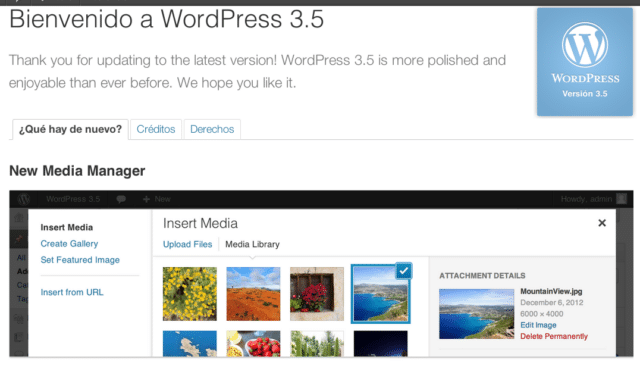Select the island aerial map thumbnail
This screenshot has width=640, height=372.
(190, 343)
